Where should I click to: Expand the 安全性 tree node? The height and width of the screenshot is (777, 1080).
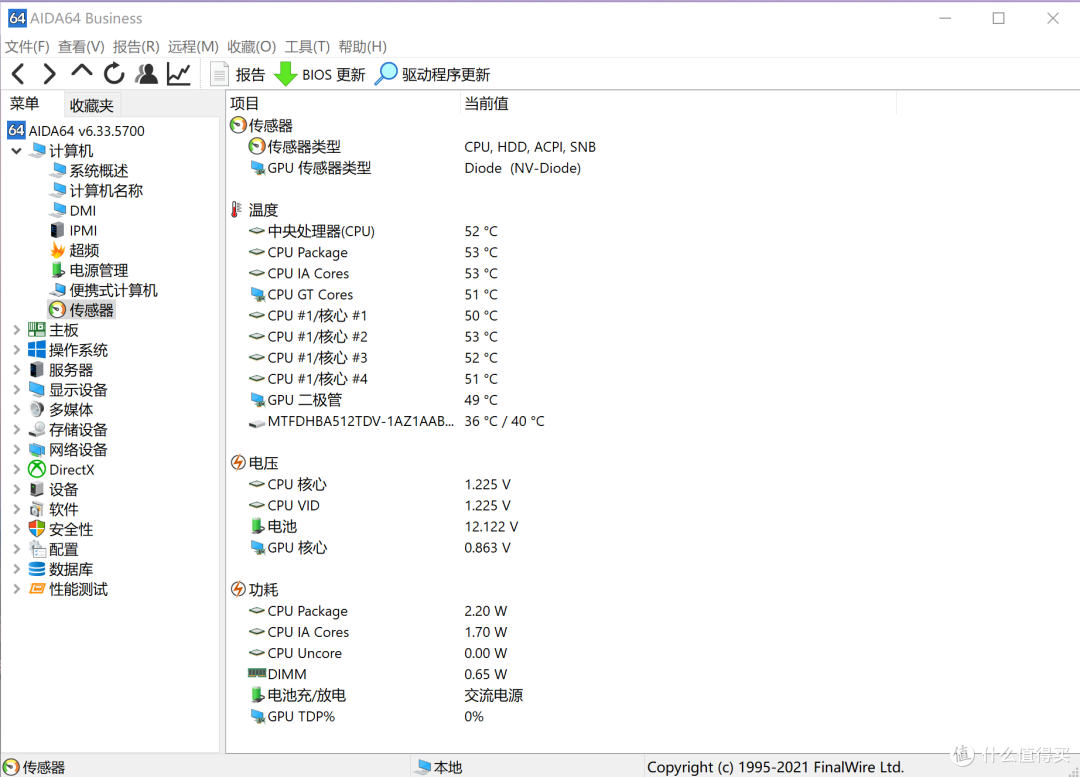[17, 530]
